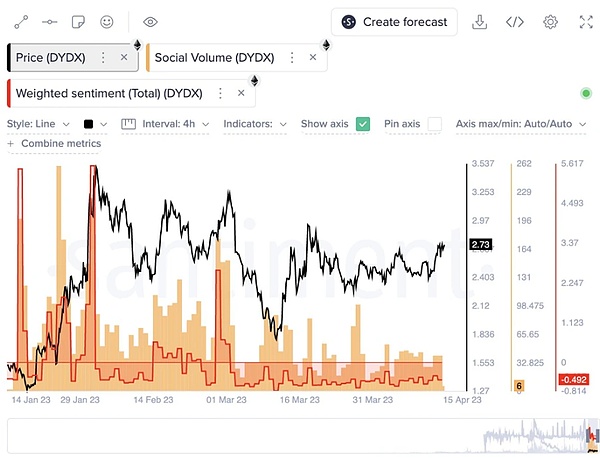600x458 pixels.
Task: Click the price peak near 29 Jan 23
Action: tap(96, 168)
